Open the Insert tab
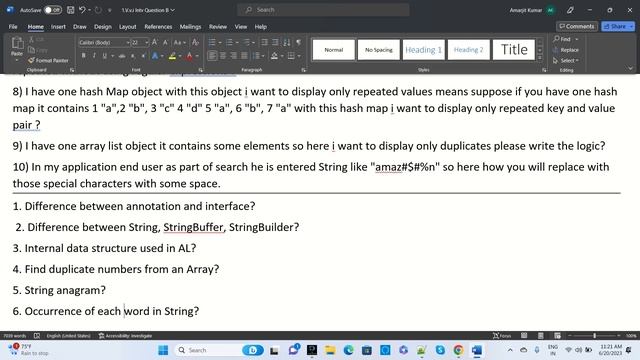This screenshot has width=640, height=360. pyautogui.click(x=58, y=27)
